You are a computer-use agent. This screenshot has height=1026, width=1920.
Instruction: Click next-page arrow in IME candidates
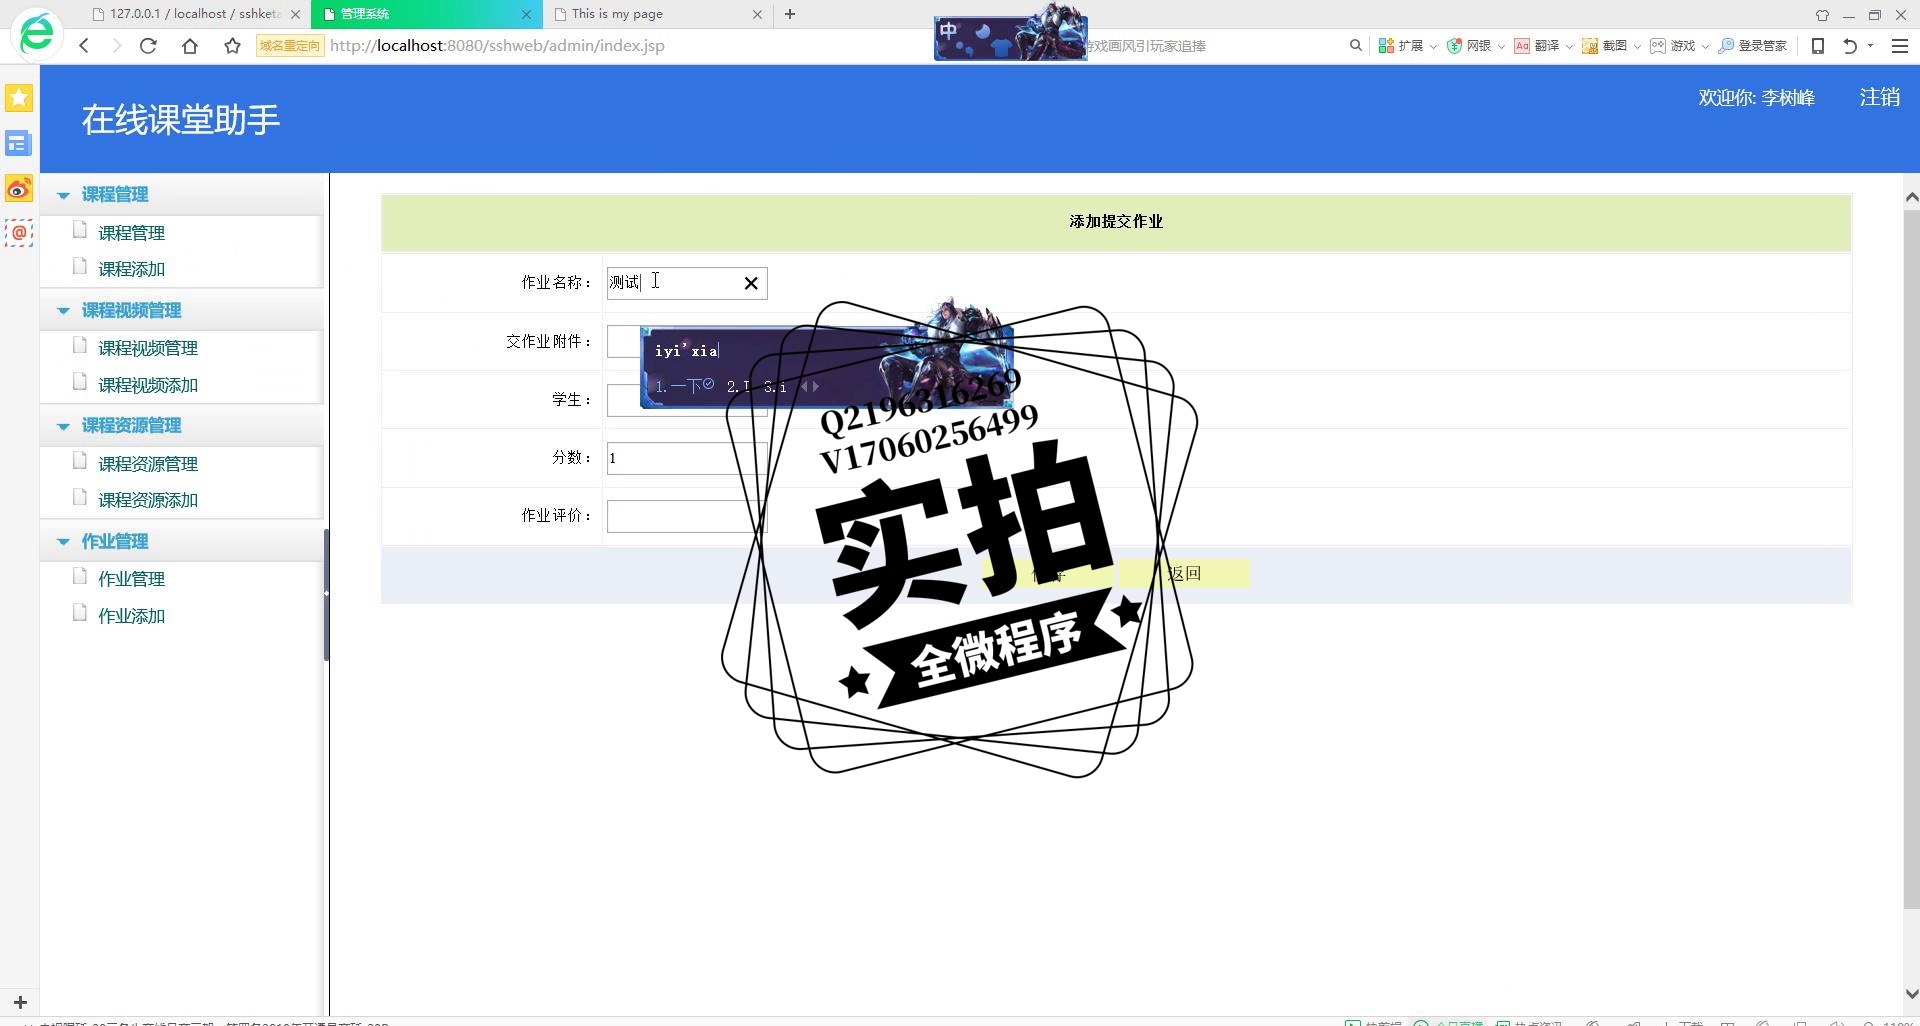[816, 386]
